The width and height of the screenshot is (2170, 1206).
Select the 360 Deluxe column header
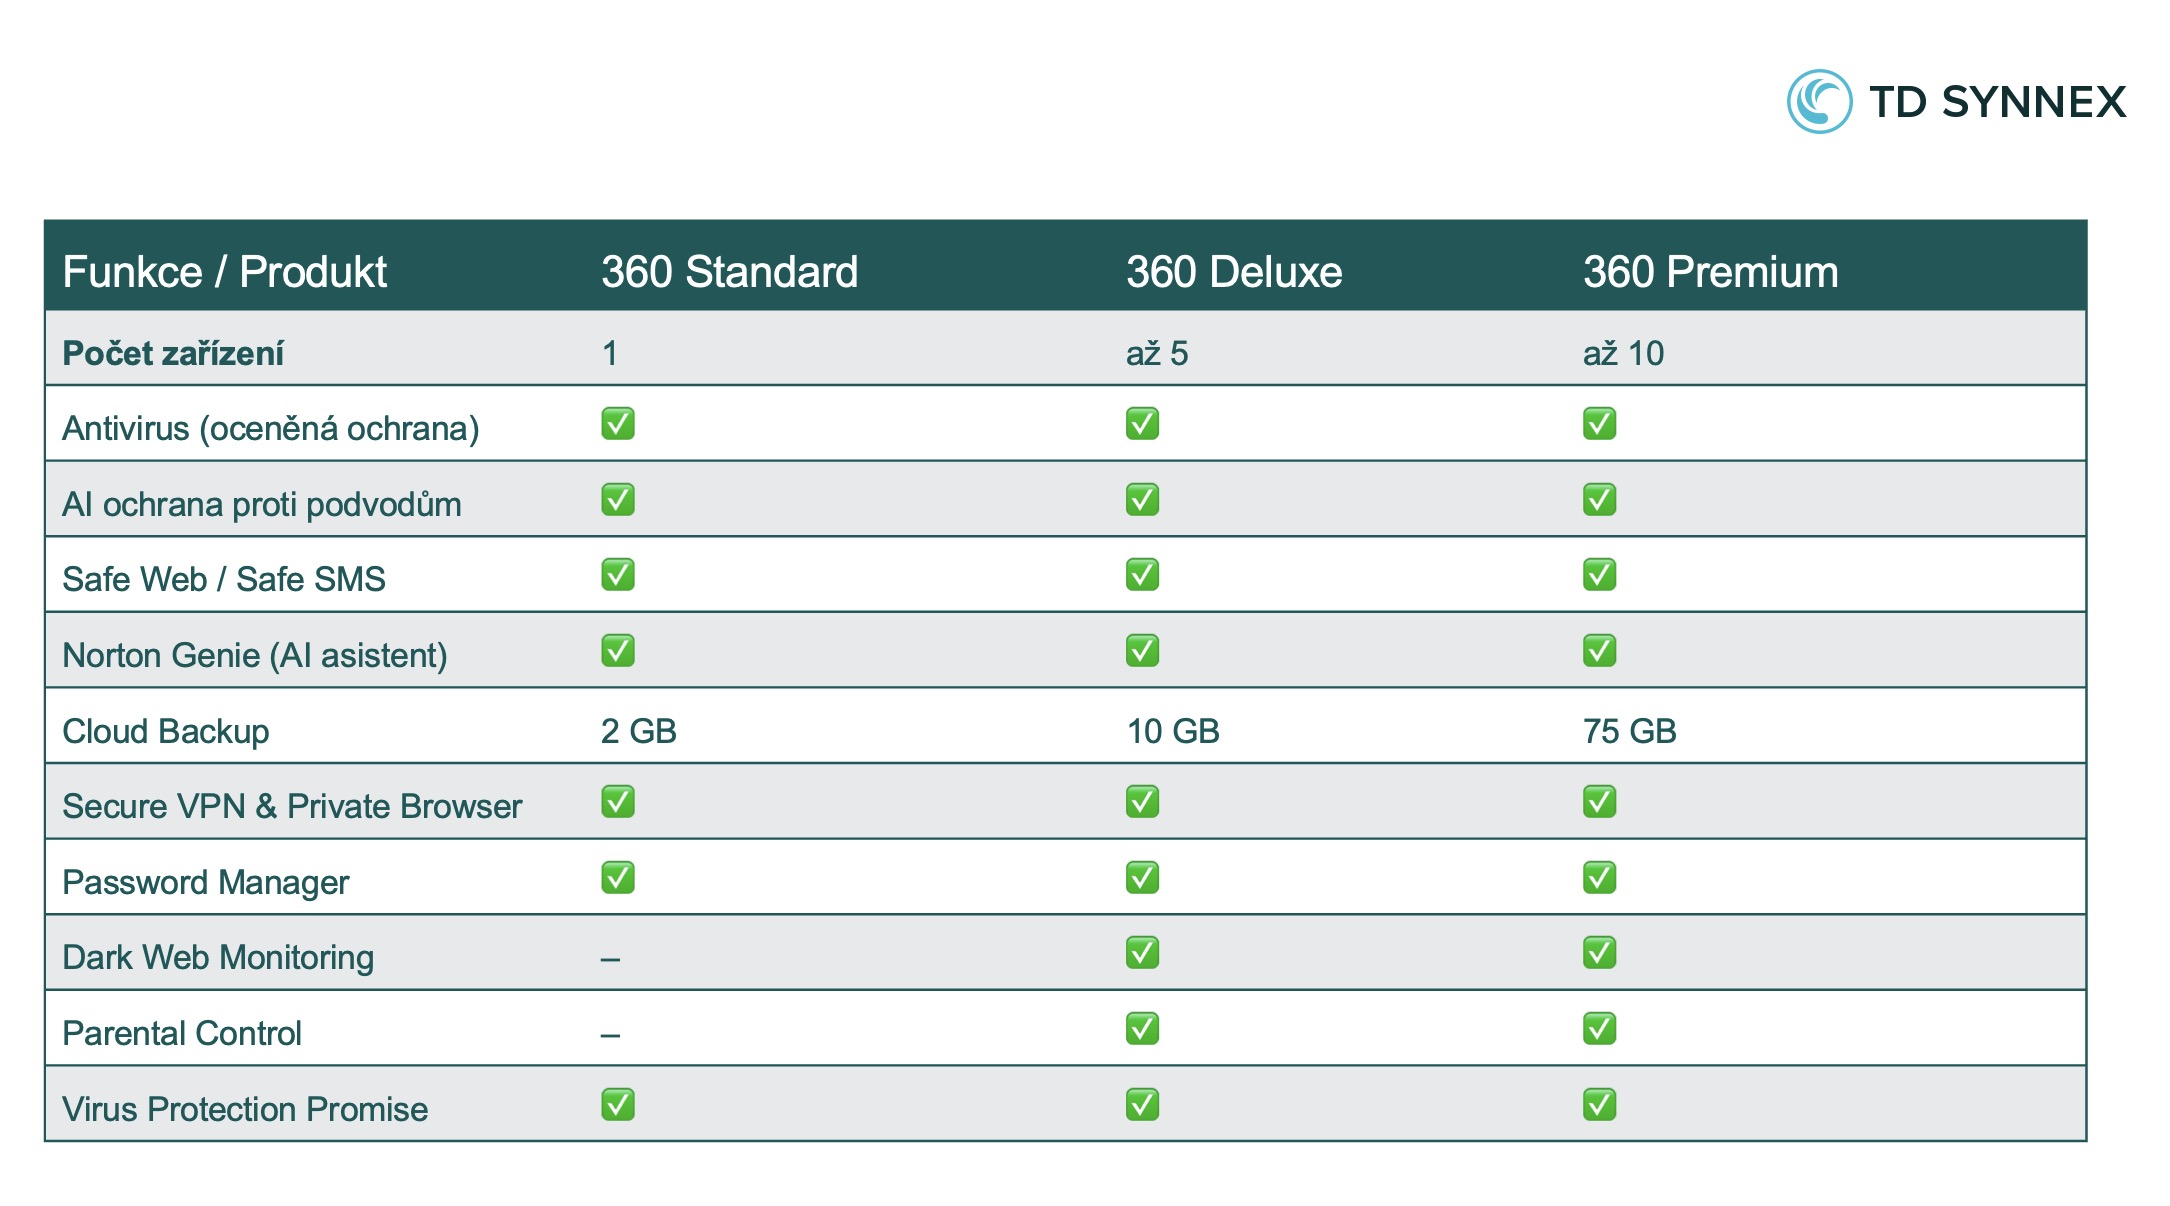tap(1233, 272)
